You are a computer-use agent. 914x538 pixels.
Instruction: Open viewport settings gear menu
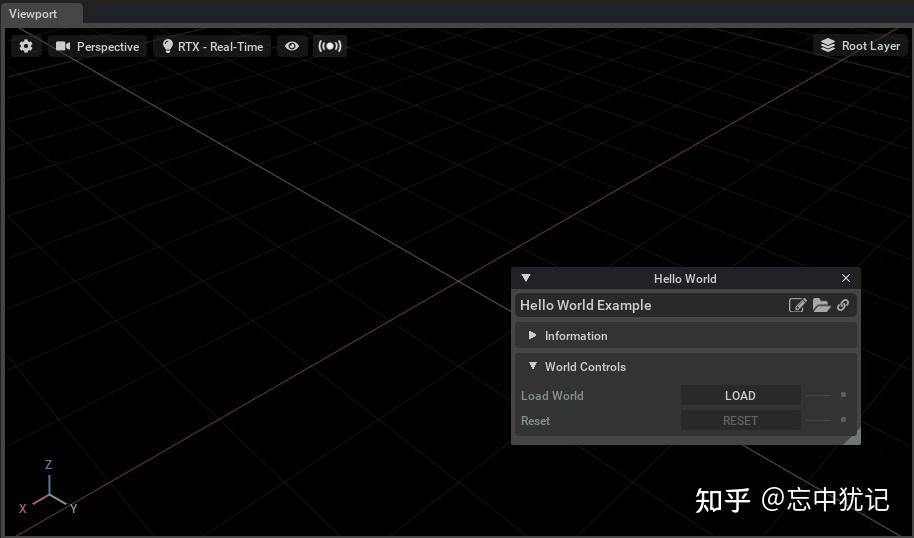[26, 46]
